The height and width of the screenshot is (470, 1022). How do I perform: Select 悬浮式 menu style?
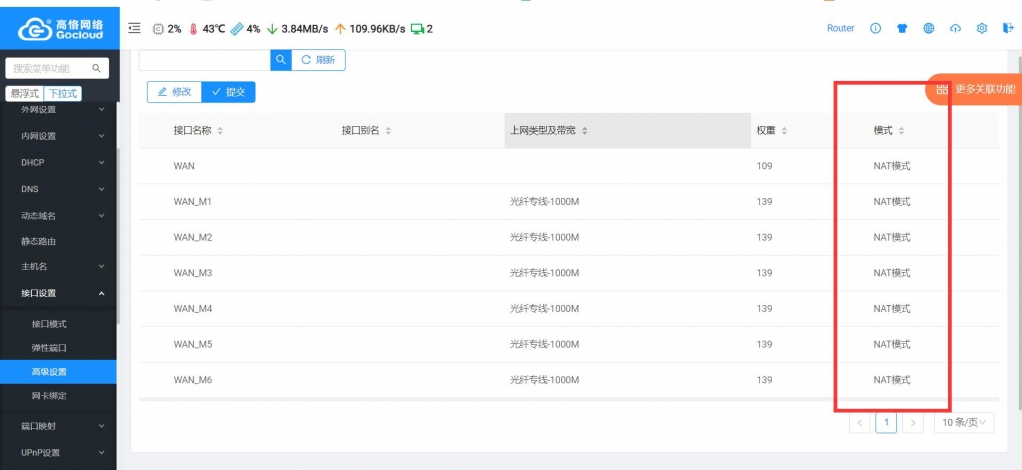[25, 93]
